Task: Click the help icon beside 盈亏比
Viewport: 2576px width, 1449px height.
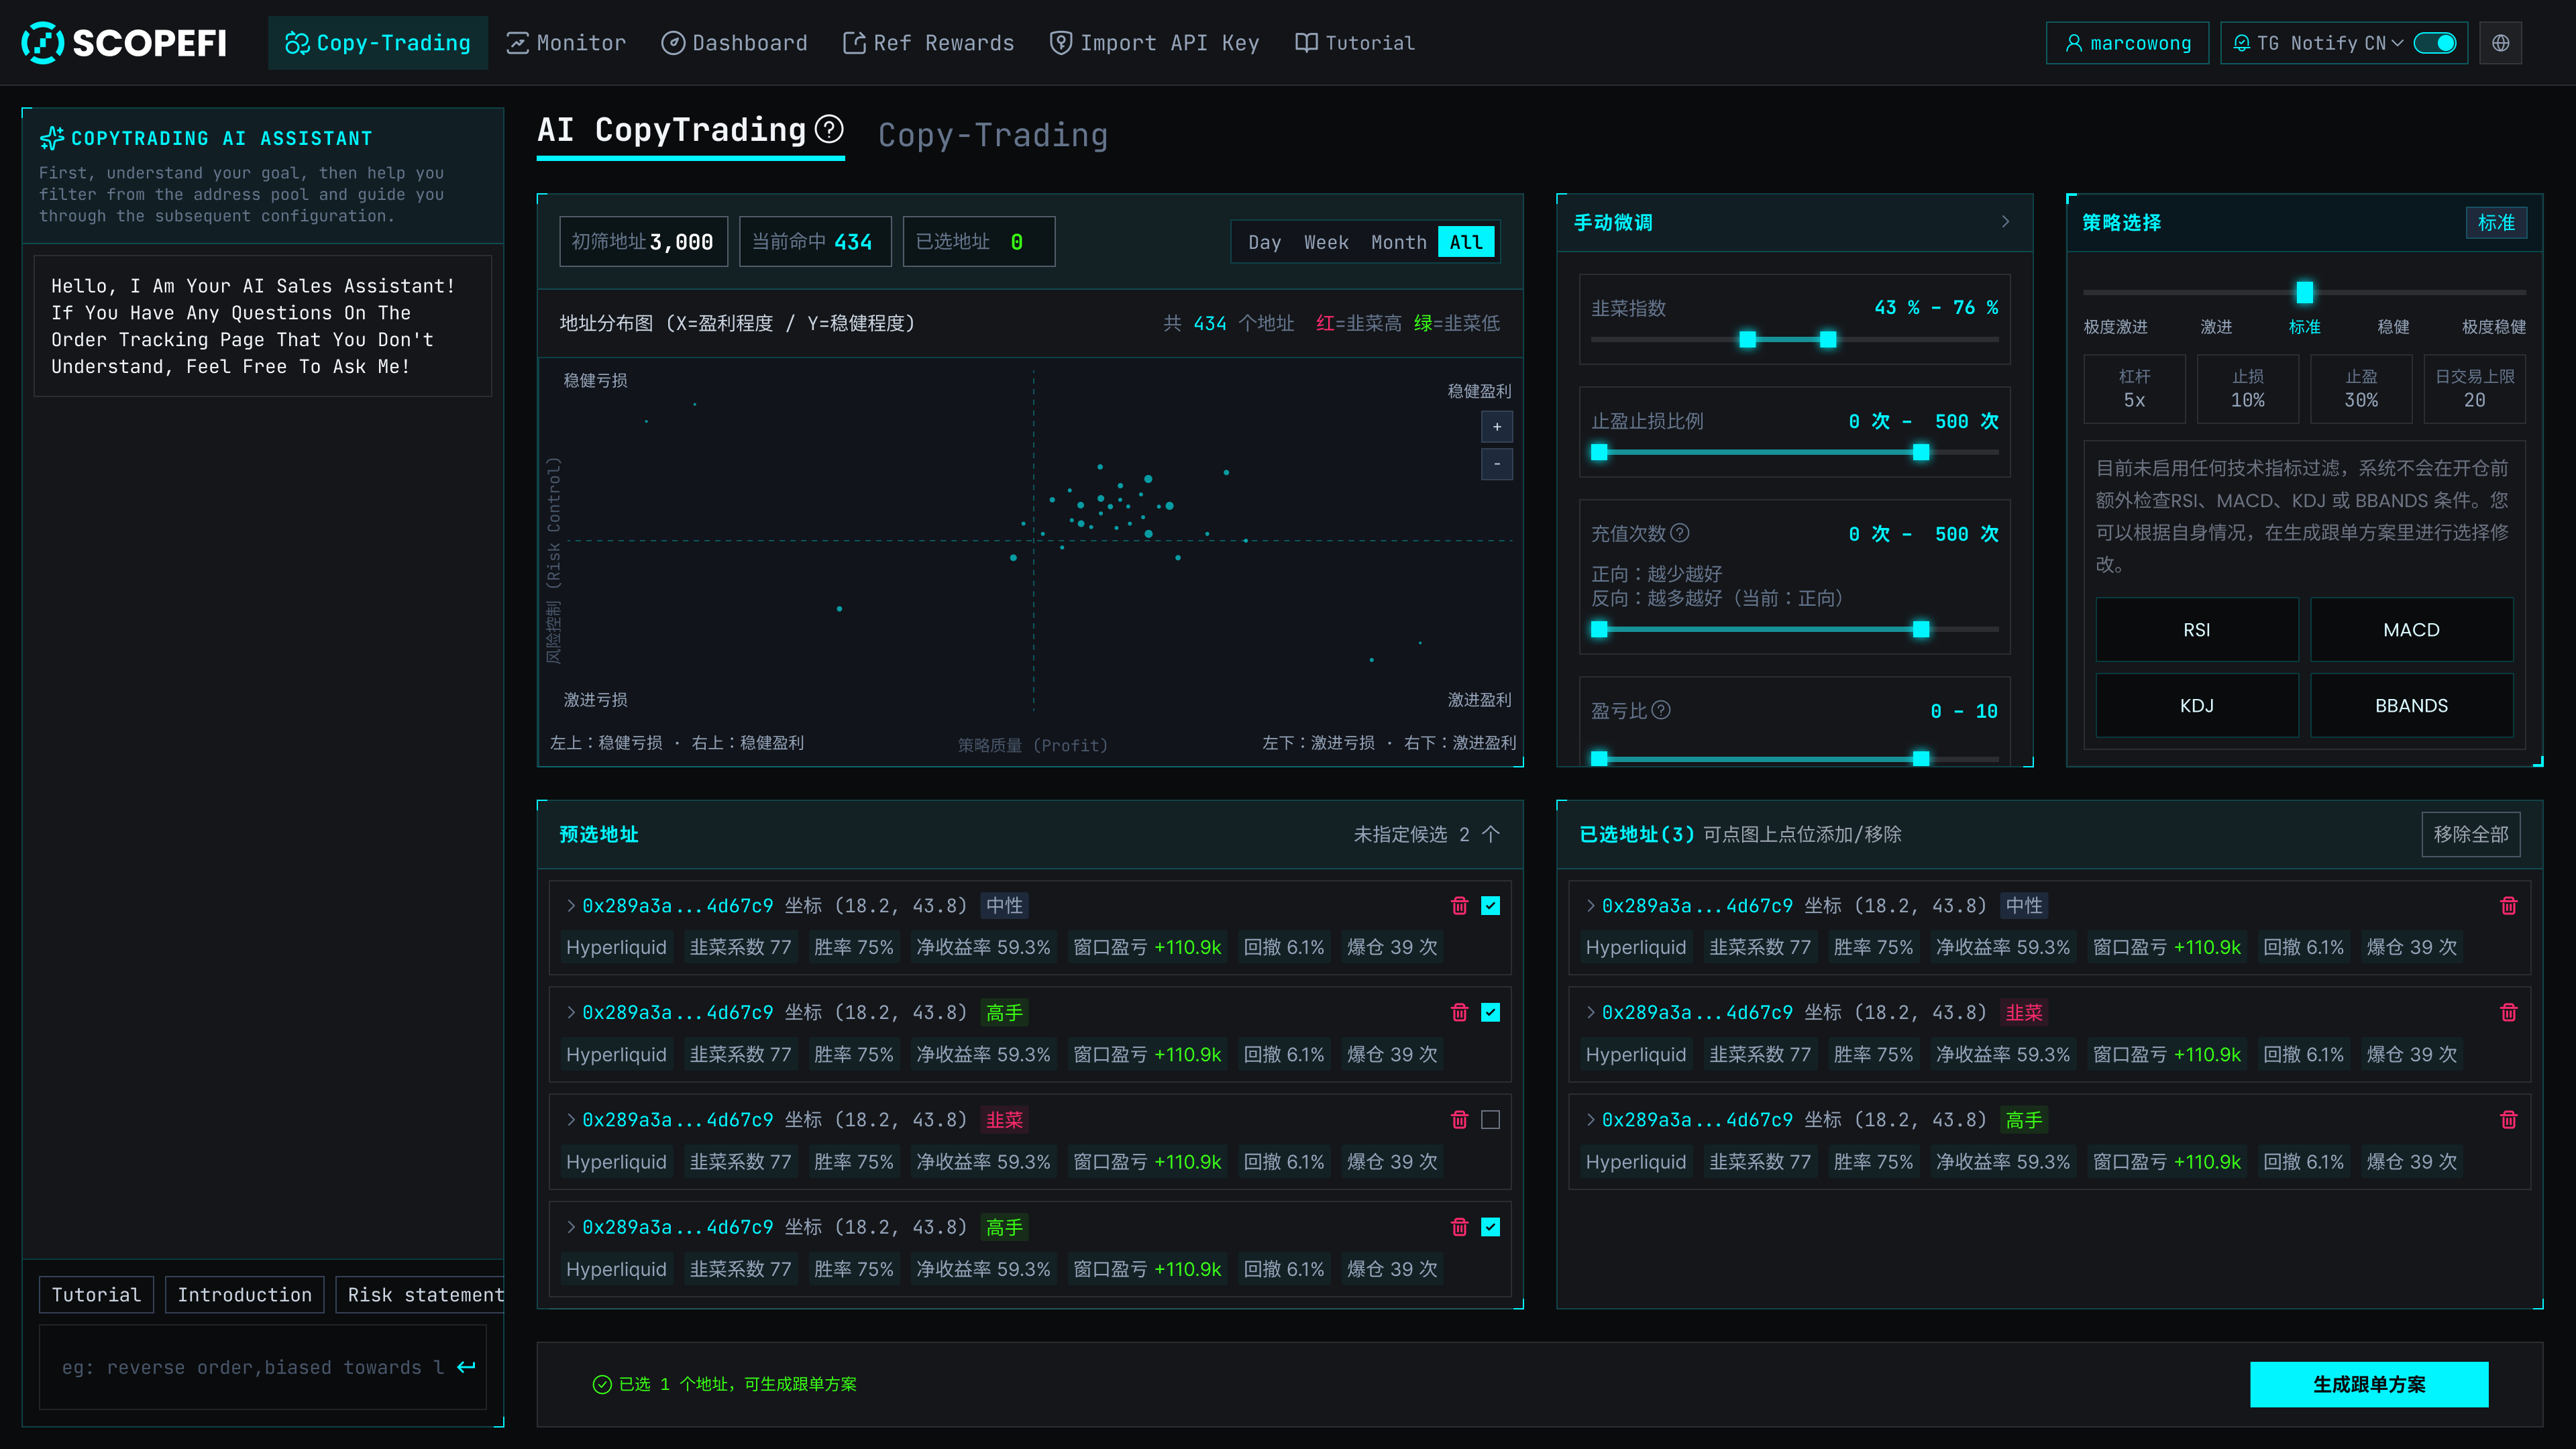Action: (x=1661, y=710)
